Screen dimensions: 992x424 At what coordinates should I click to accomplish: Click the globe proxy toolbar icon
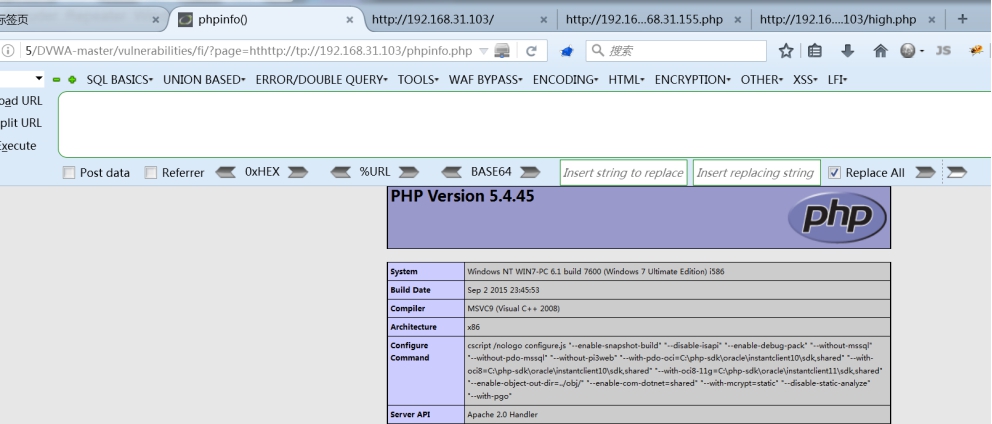point(908,51)
